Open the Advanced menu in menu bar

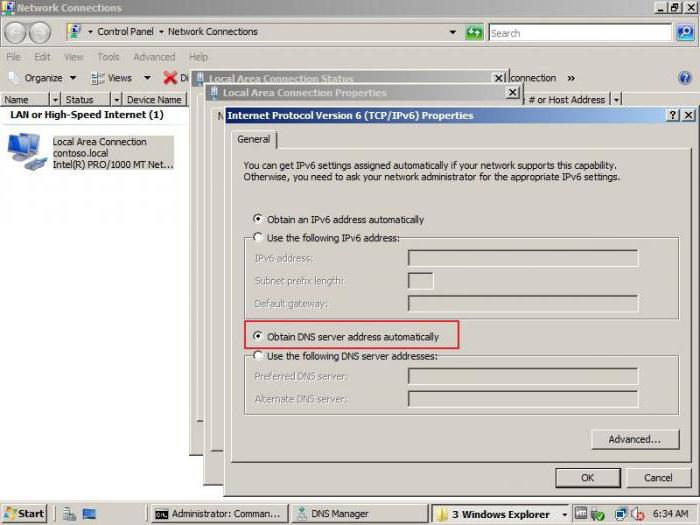click(x=154, y=57)
